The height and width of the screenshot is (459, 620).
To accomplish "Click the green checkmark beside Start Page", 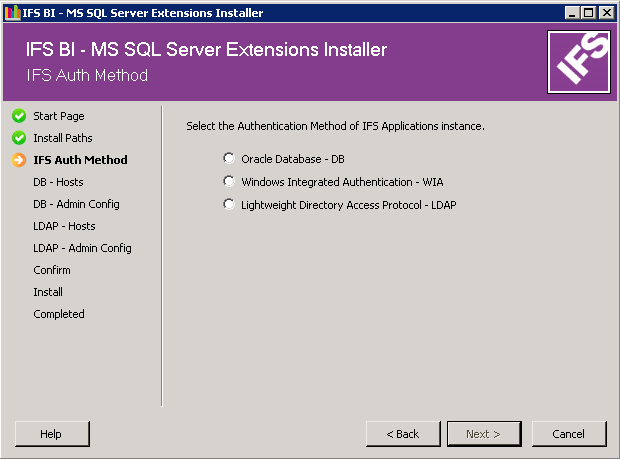I will (x=19, y=116).
